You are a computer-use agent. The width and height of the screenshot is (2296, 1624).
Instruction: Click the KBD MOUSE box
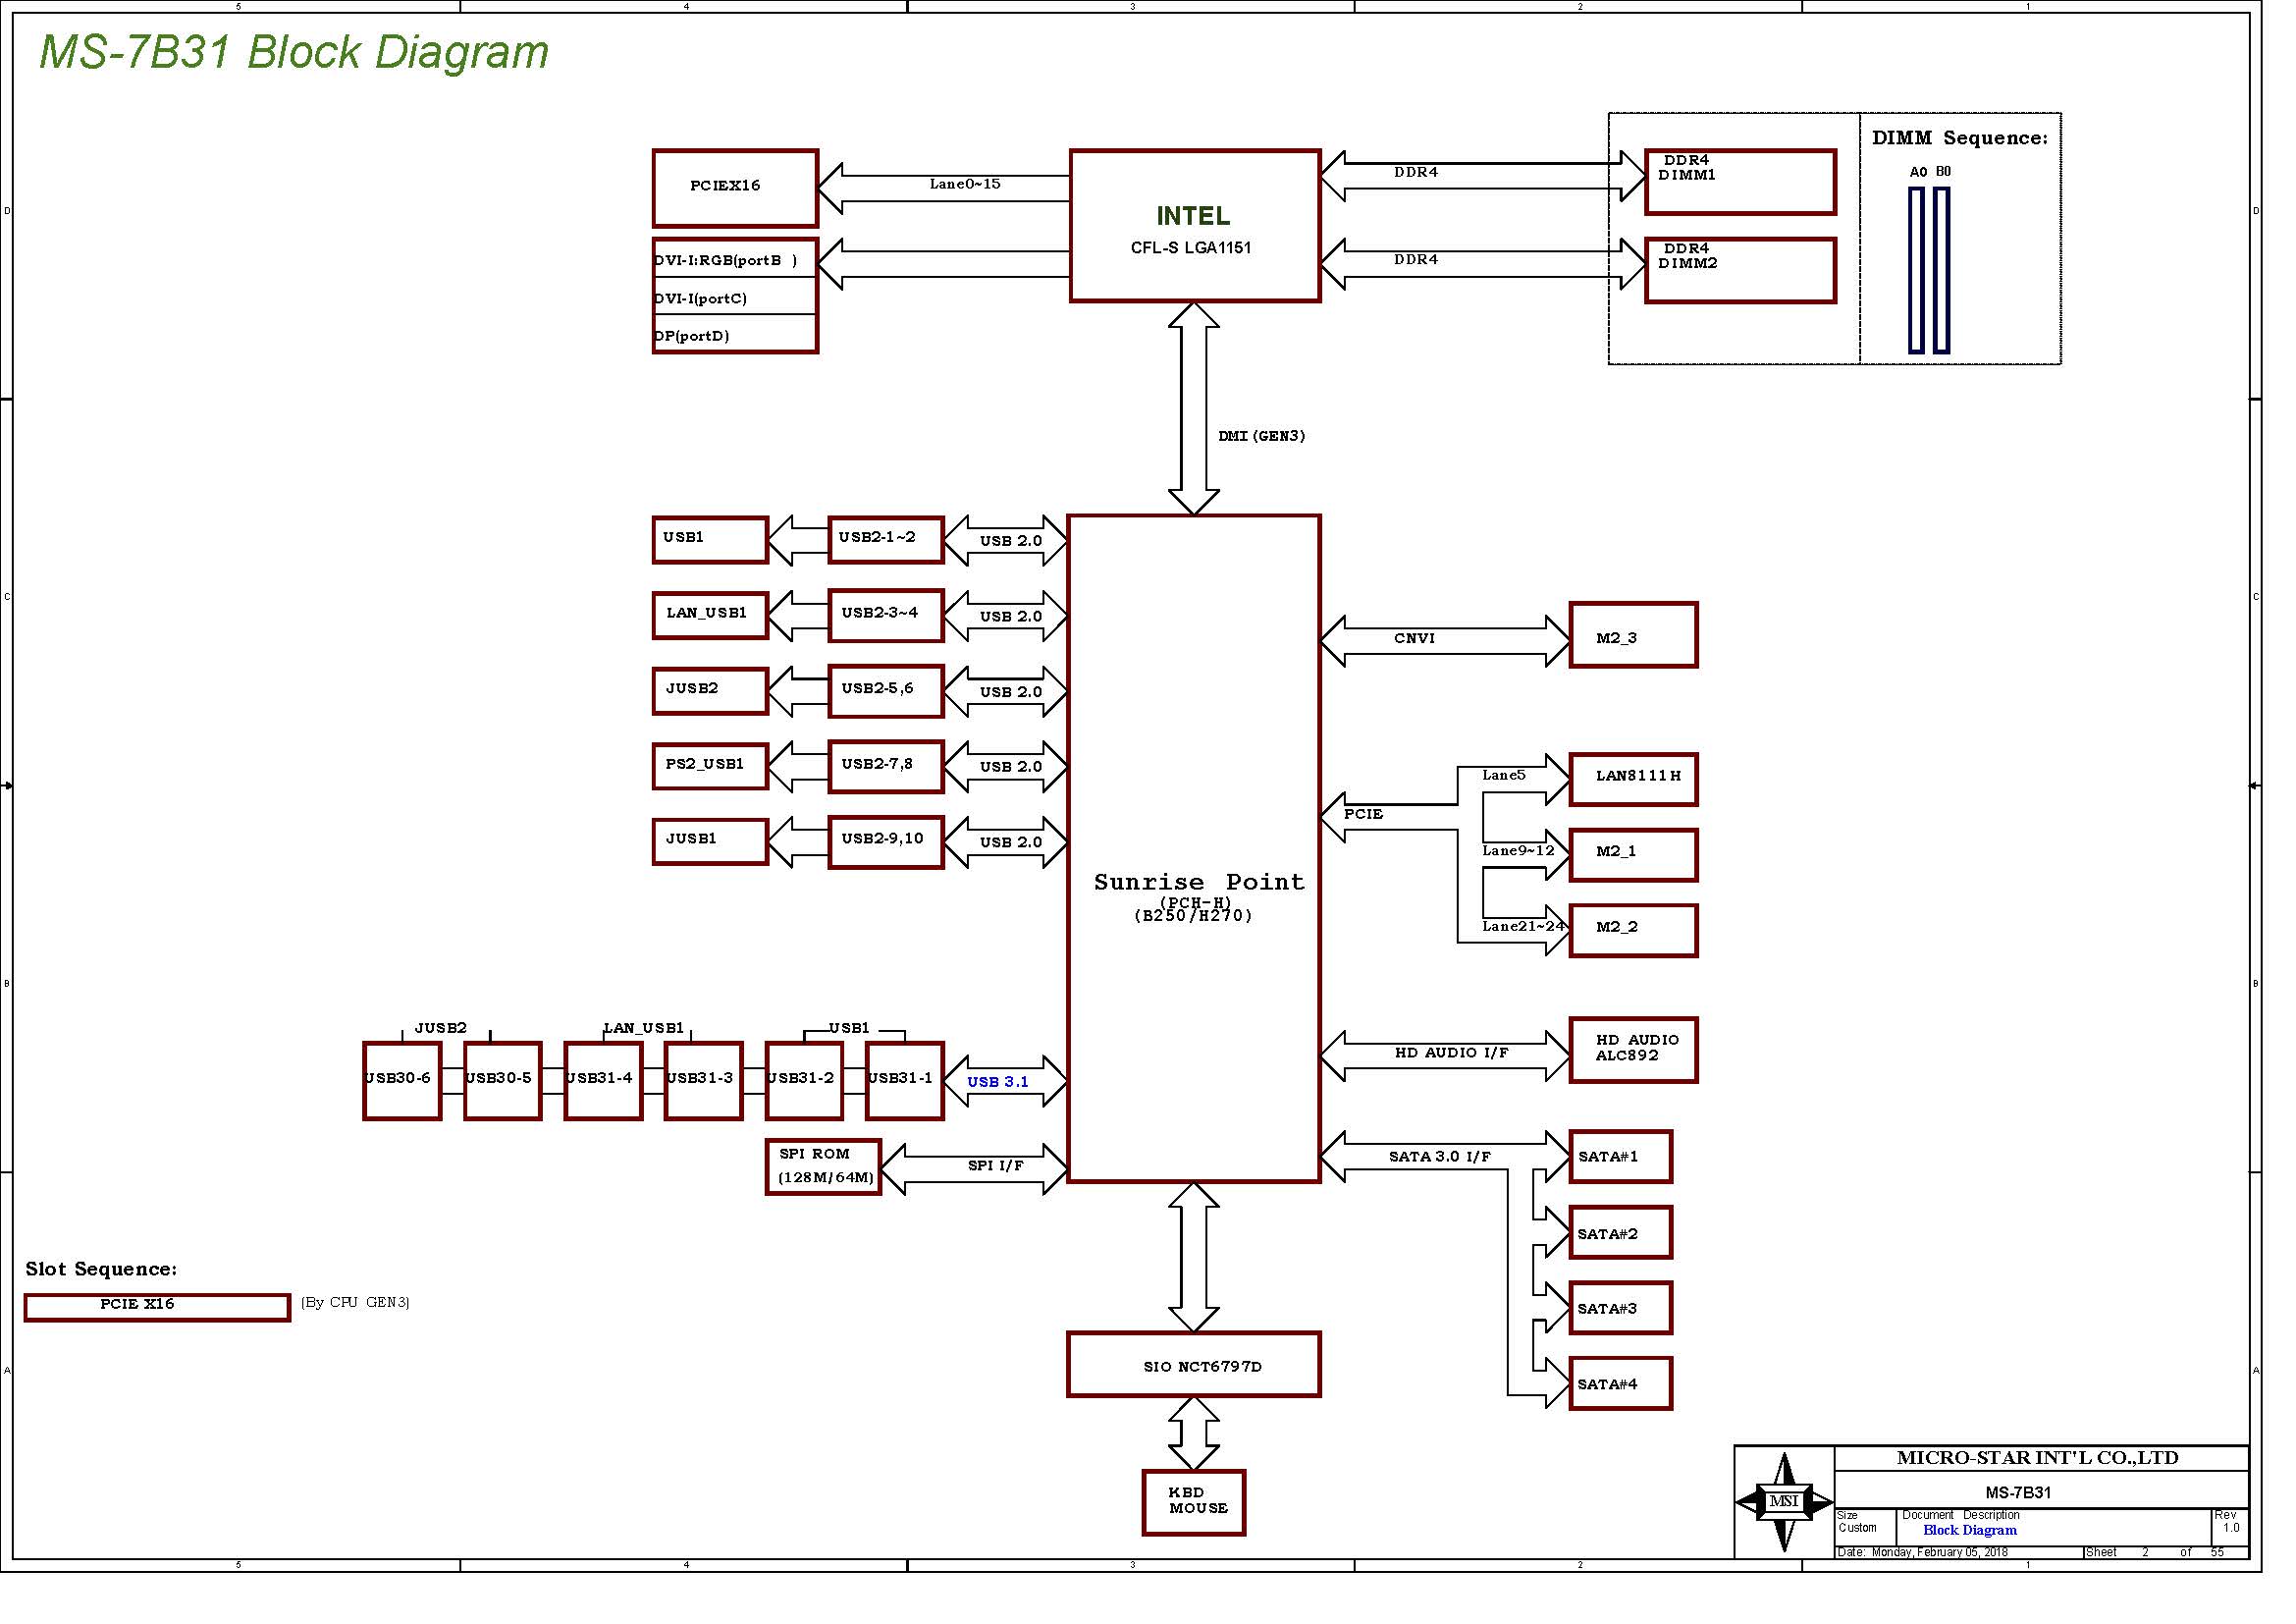(1194, 1502)
